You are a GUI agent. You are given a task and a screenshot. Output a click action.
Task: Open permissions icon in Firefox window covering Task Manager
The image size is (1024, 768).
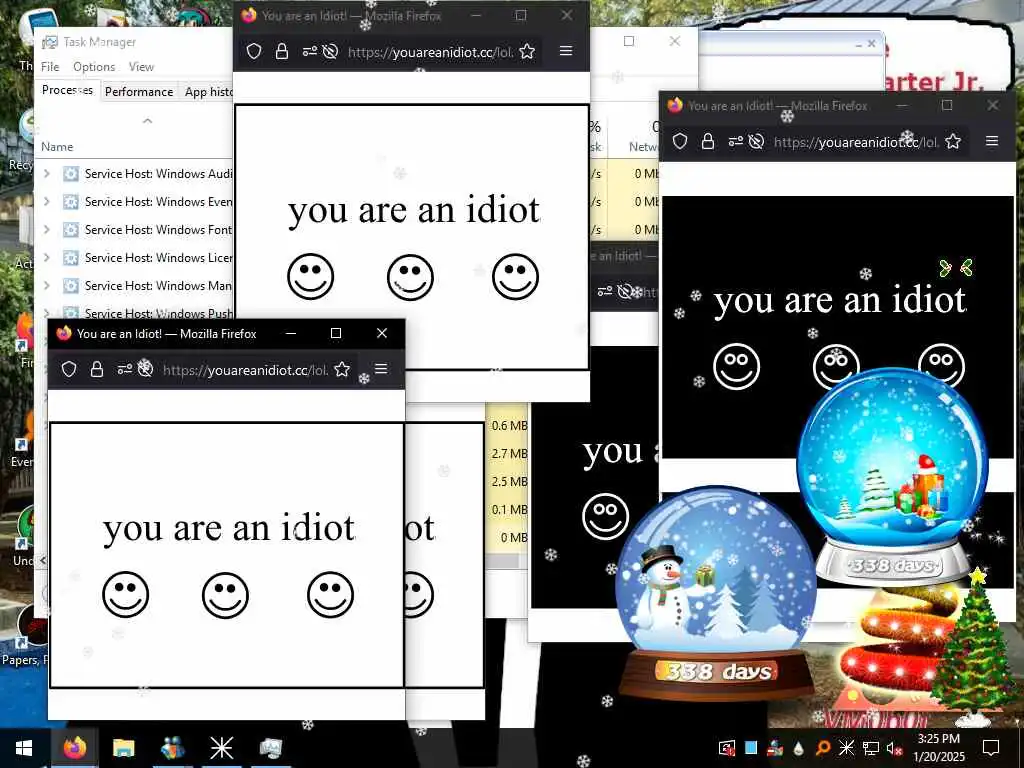310,51
